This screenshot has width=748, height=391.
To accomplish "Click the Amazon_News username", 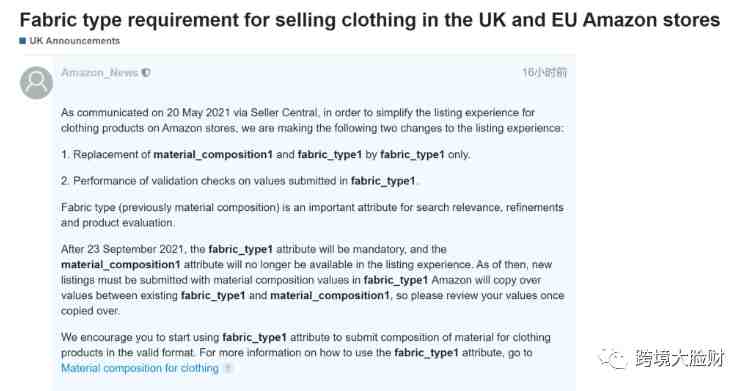I will pyautogui.click(x=100, y=72).
